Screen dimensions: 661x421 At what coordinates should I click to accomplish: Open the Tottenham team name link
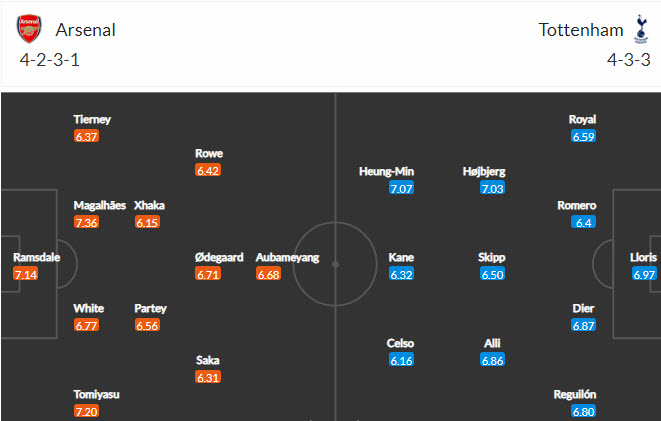pyautogui.click(x=580, y=30)
